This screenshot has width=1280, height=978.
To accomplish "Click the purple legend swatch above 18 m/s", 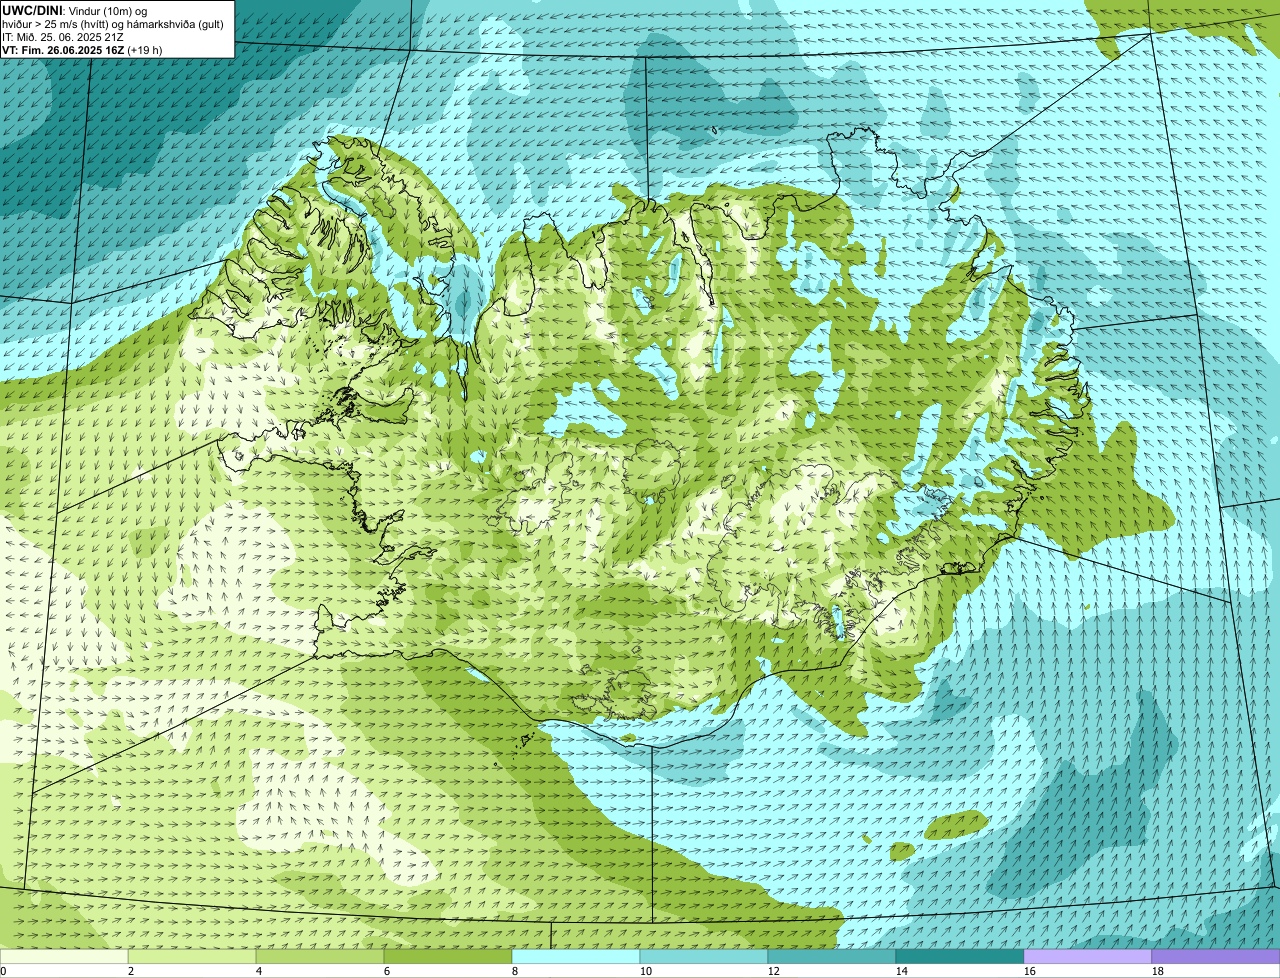I will pos(1216,956).
